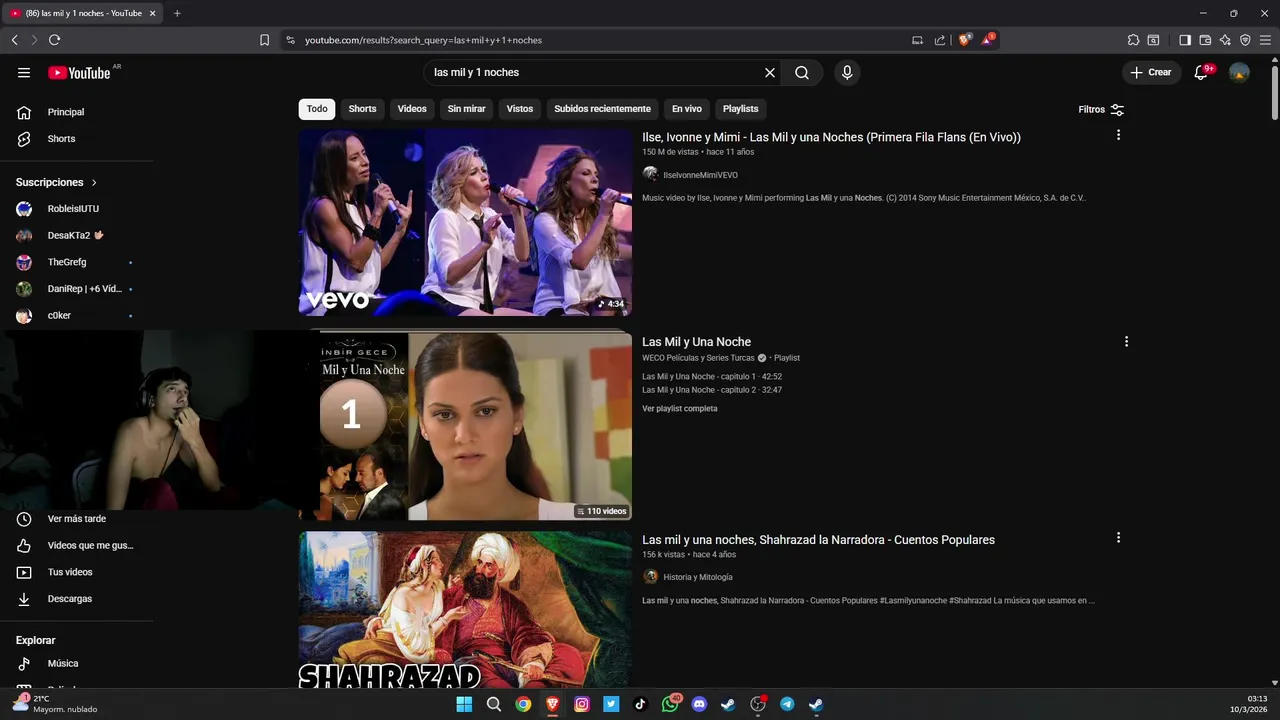Open the Filtros search filters
Screen dimensions: 1280x720
click(1101, 109)
